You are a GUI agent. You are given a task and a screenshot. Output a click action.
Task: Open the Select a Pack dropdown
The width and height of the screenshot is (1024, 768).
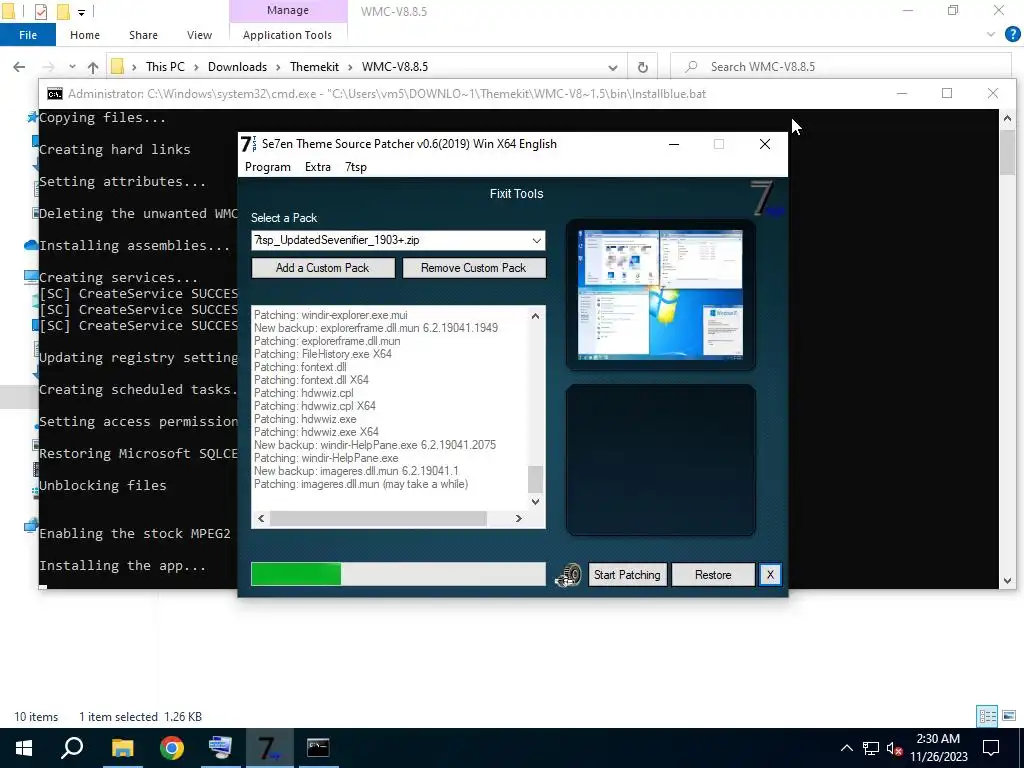[536, 240]
